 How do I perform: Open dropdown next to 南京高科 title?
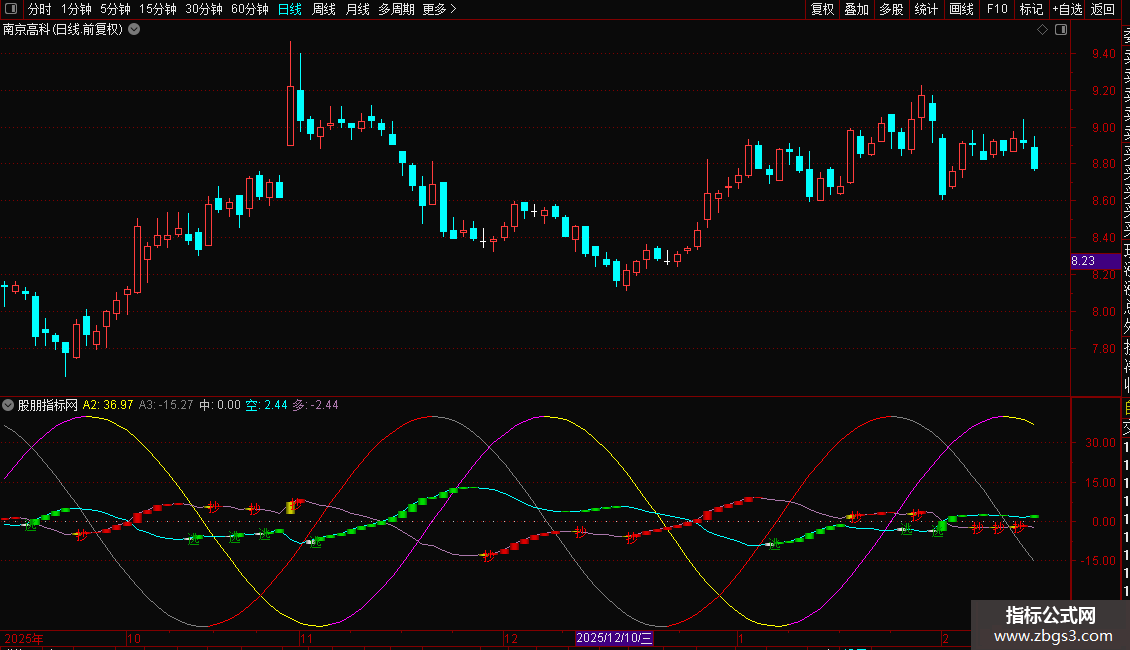(134, 30)
